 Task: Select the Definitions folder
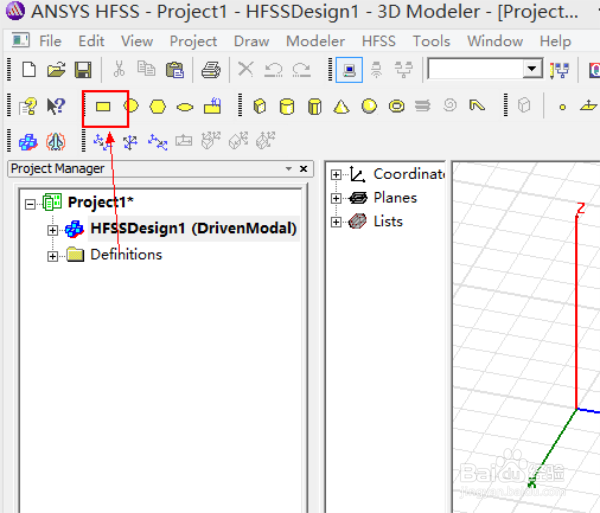pos(126,254)
